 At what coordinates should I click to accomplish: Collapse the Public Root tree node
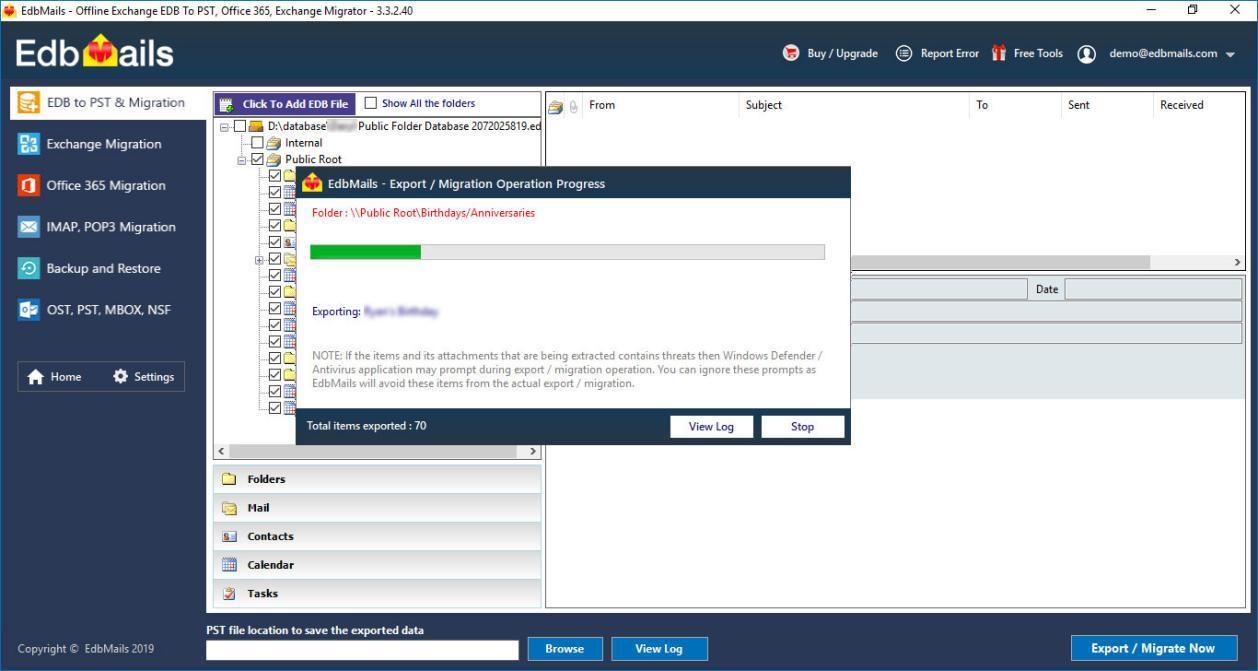point(242,159)
